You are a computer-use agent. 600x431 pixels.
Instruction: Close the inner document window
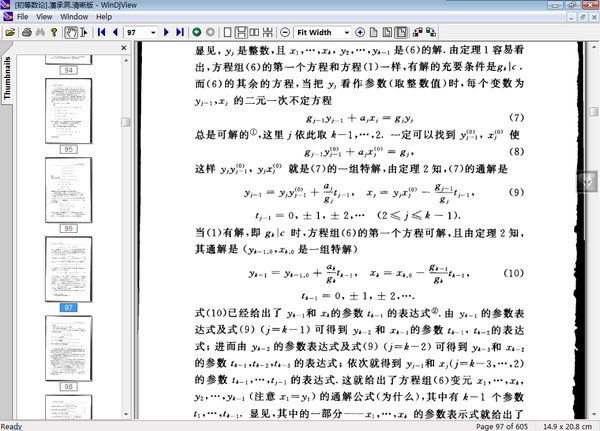point(595,17)
